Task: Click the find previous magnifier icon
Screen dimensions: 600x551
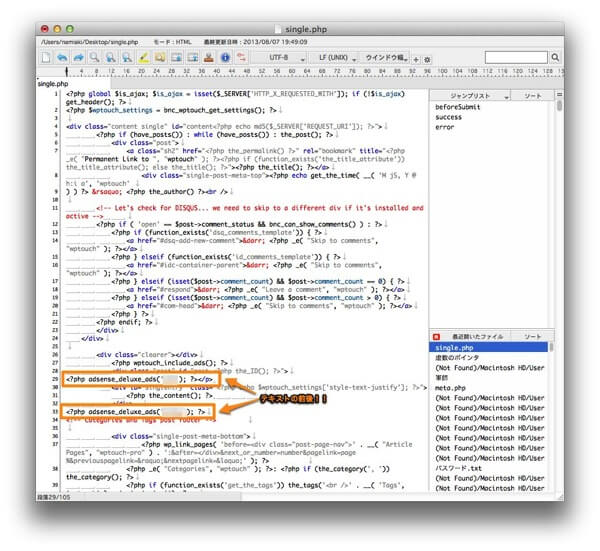Action: (127, 58)
